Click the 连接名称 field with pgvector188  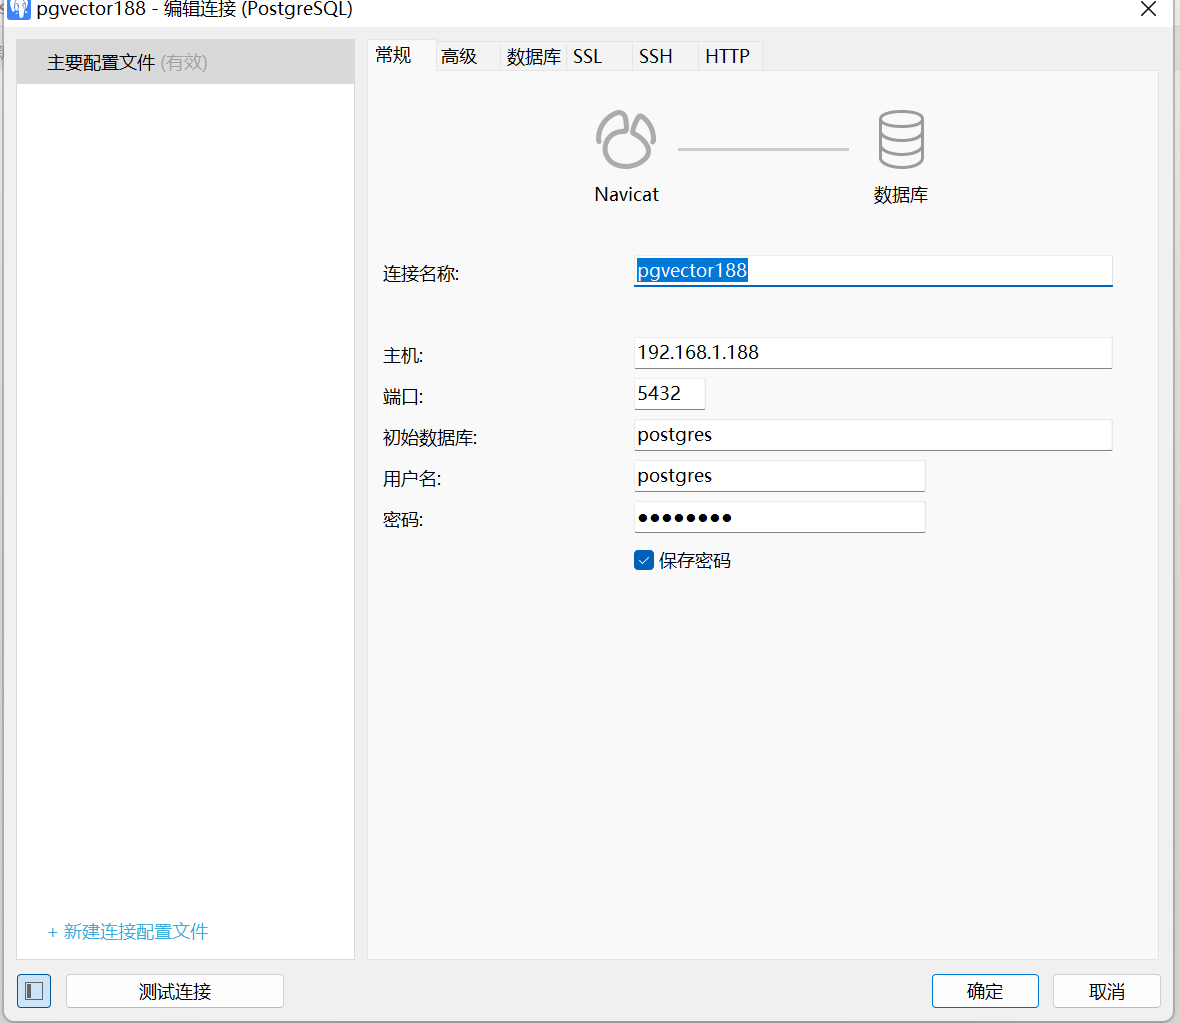(872, 271)
